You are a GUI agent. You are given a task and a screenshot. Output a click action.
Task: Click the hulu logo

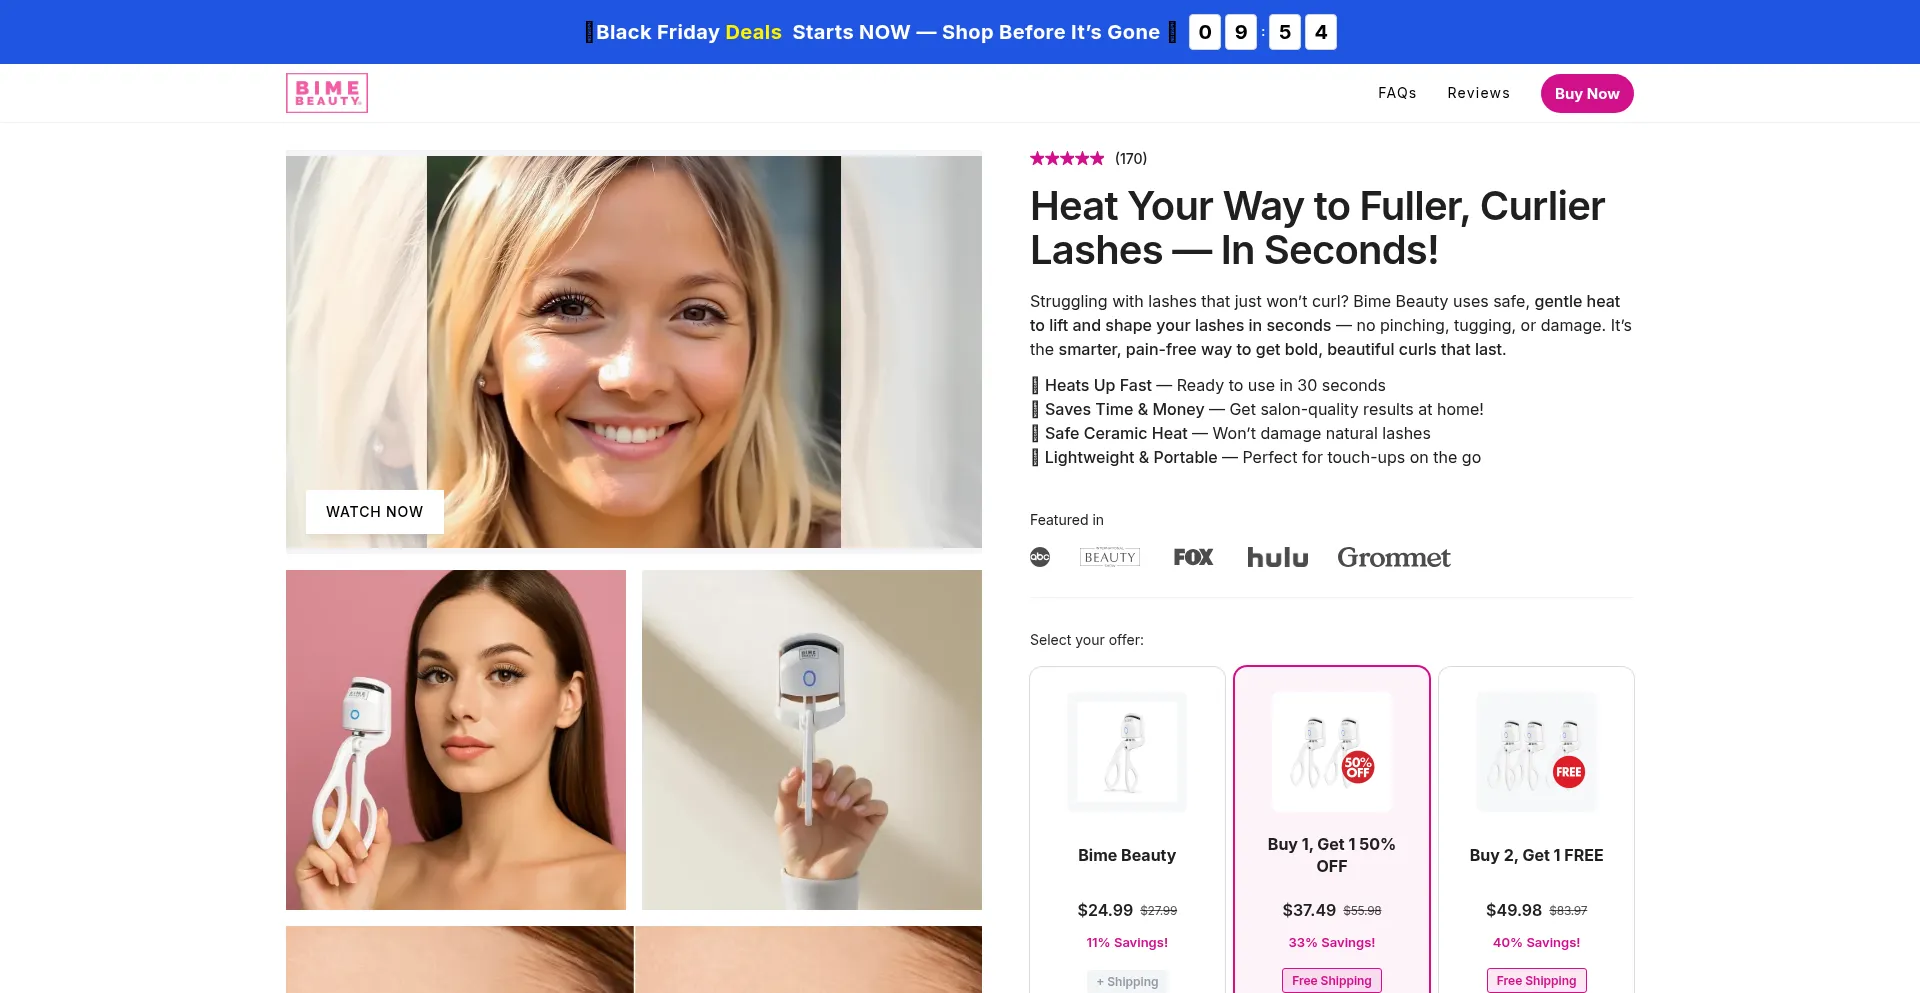click(1277, 557)
